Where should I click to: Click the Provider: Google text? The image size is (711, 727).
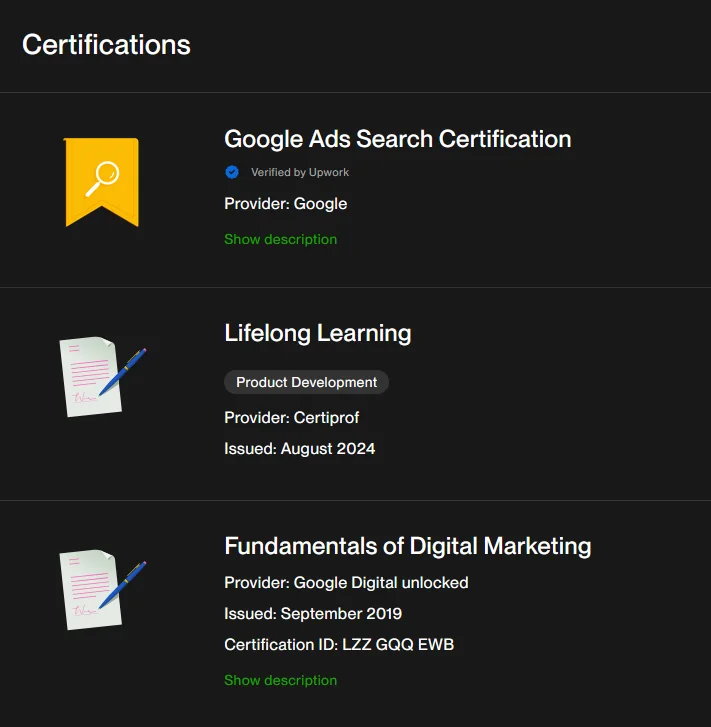pyautogui.click(x=286, y=204)
